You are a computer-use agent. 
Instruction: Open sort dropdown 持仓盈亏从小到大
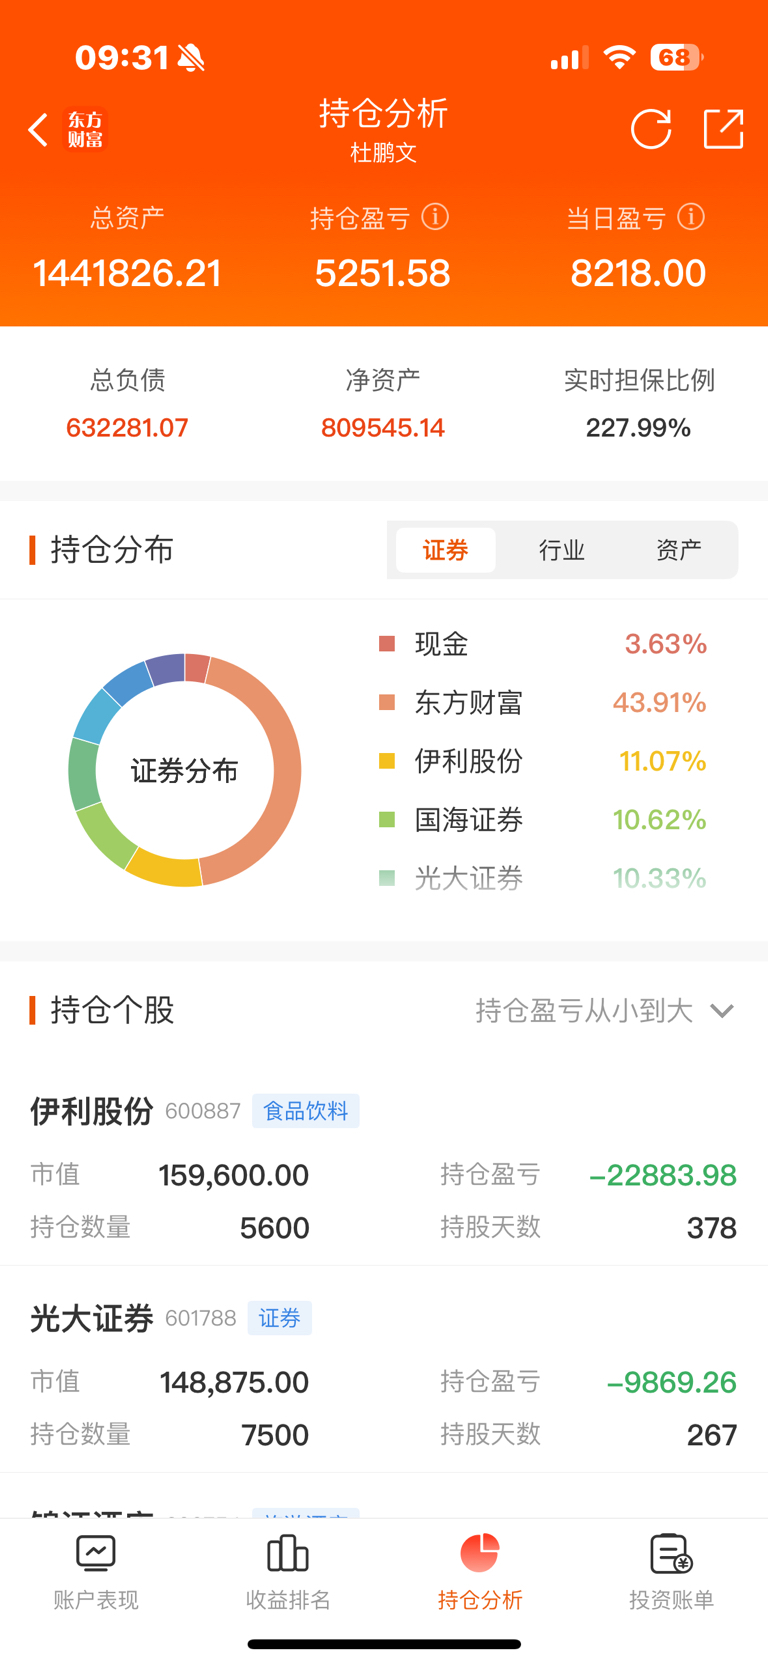click(605, 1011)
